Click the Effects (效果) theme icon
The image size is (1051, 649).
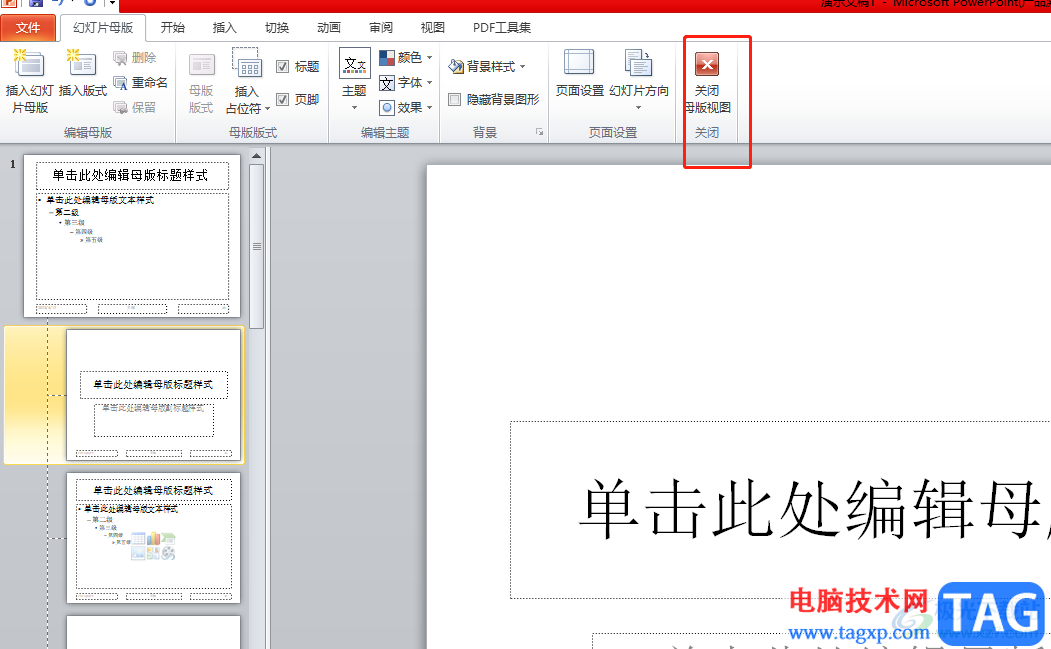[387, 107]
